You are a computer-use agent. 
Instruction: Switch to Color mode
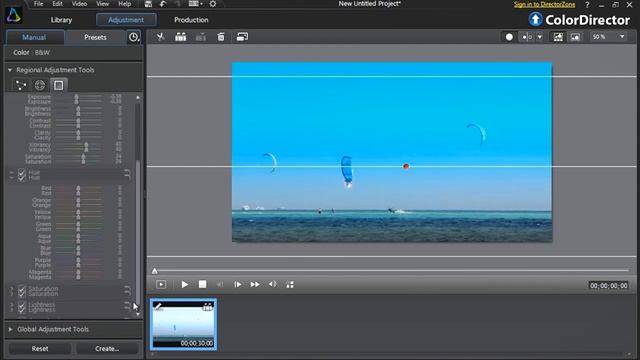(21, 53)
